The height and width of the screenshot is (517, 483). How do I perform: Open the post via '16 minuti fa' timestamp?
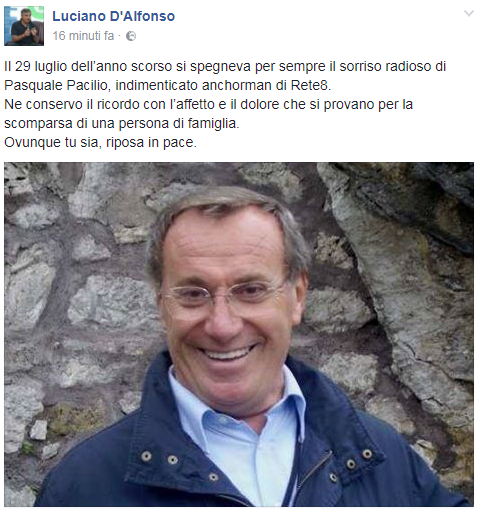83,36
